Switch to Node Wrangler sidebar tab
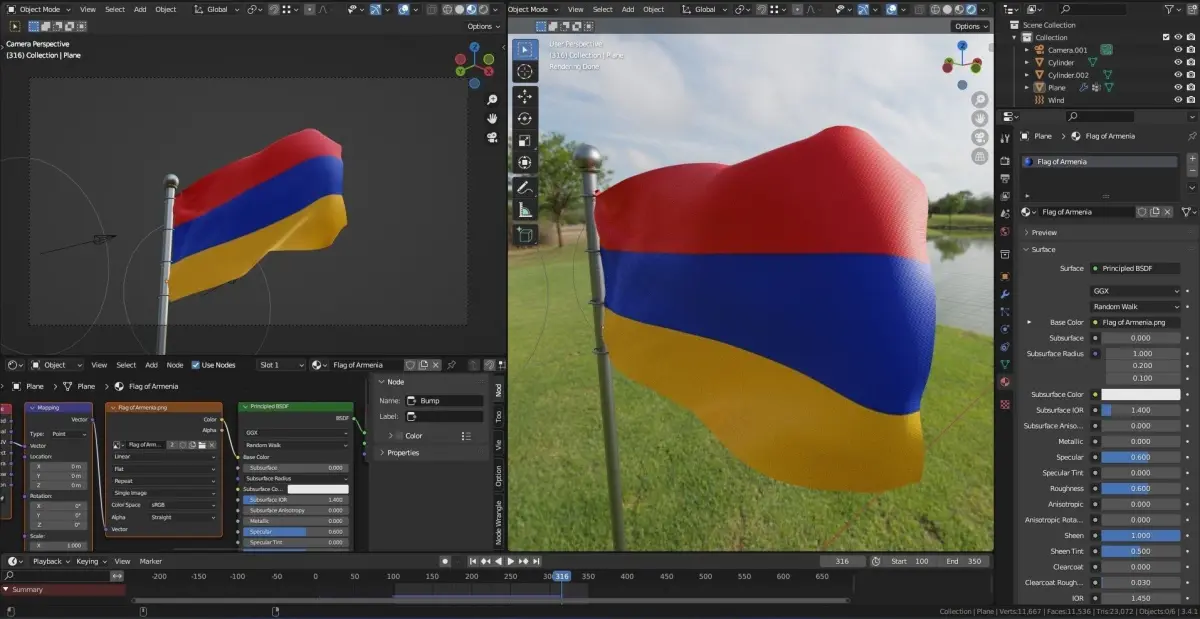The height and width of the screenshot is (619, 1200). coord(498,523)
